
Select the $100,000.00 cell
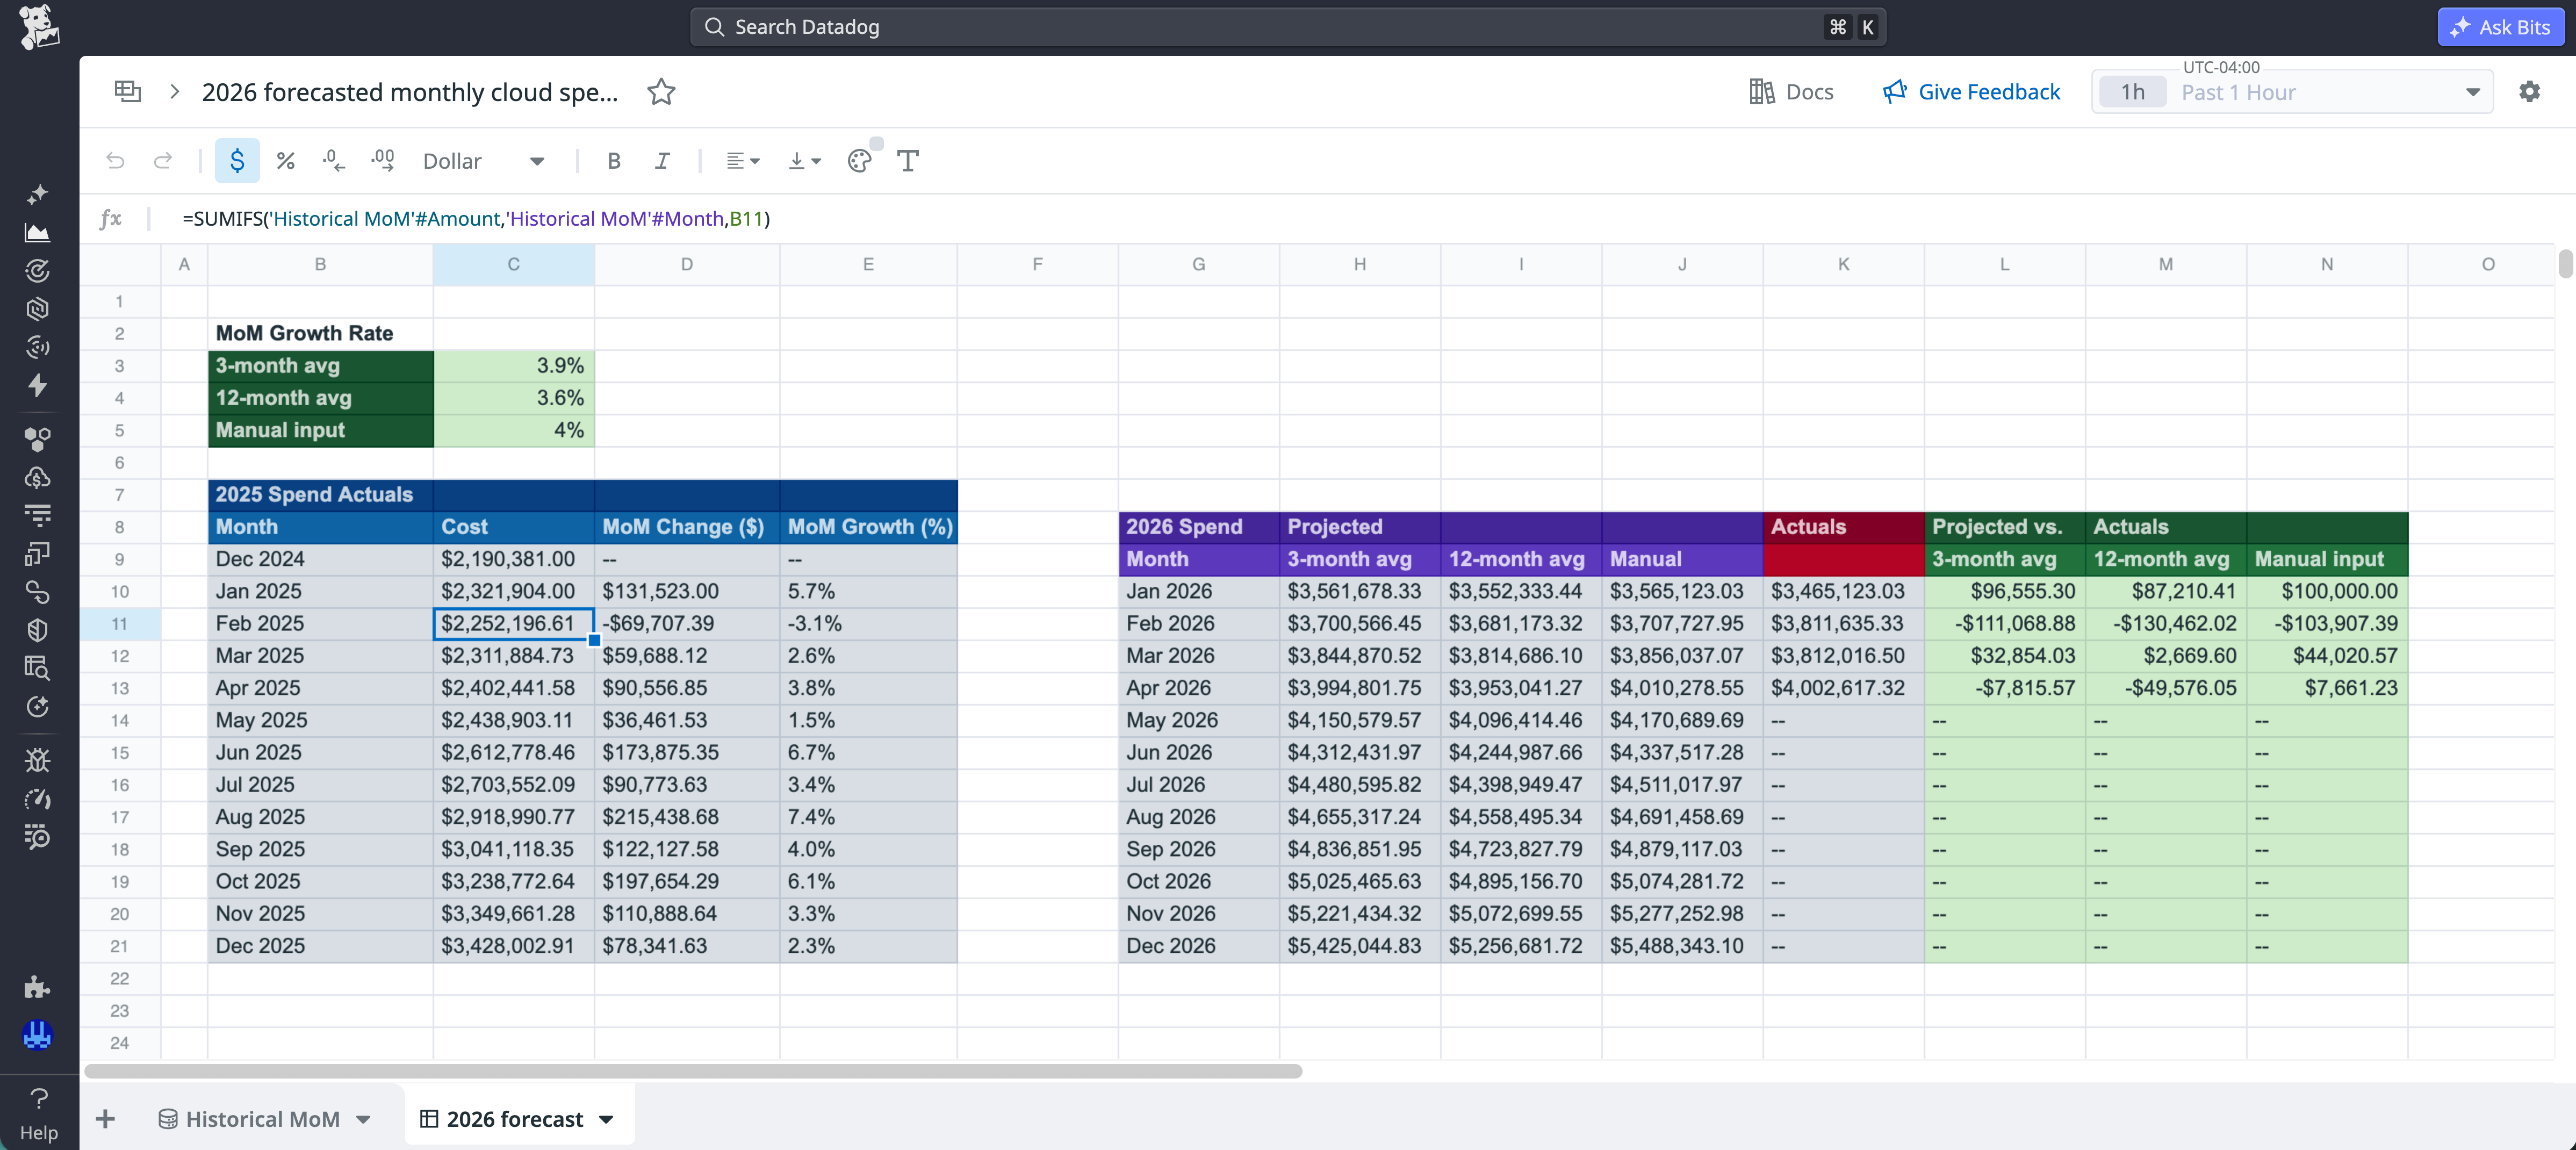pyautogui.click(x=2326, y=592)
